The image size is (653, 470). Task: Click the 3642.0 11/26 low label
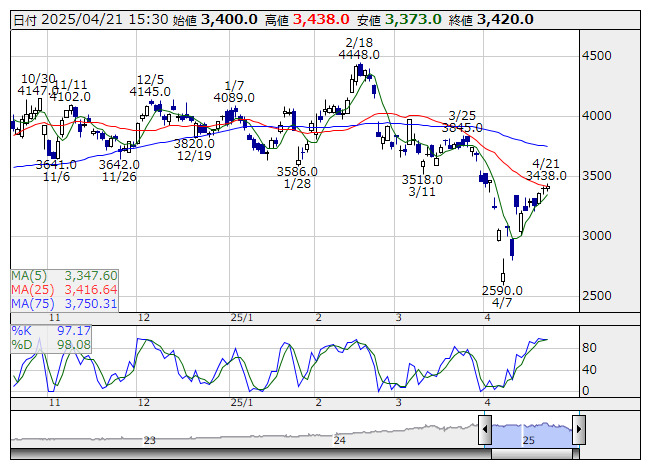(119, 171)
